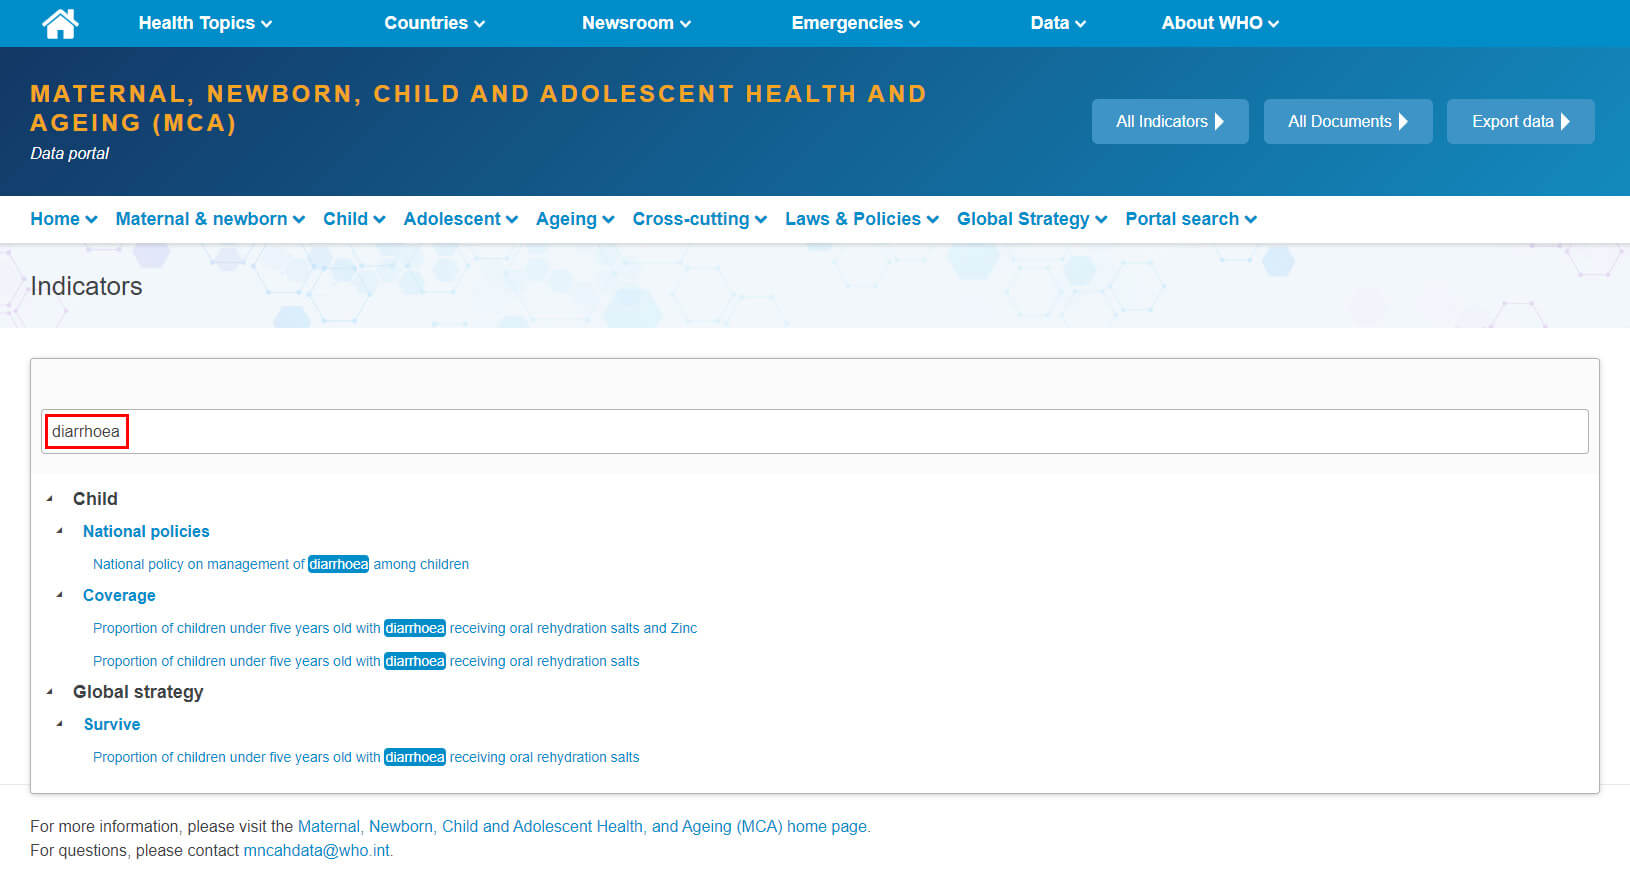Collapse the Child tree group arrow
The image size is (1630, 876).
point(50,498)
